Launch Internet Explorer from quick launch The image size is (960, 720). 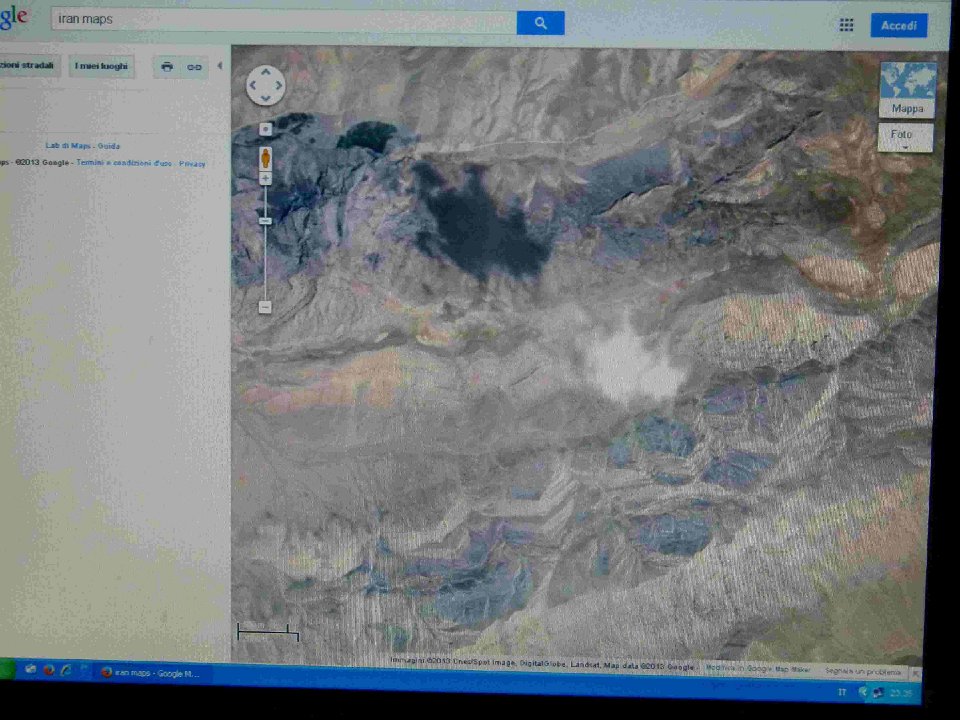click(x=66, y=670)
